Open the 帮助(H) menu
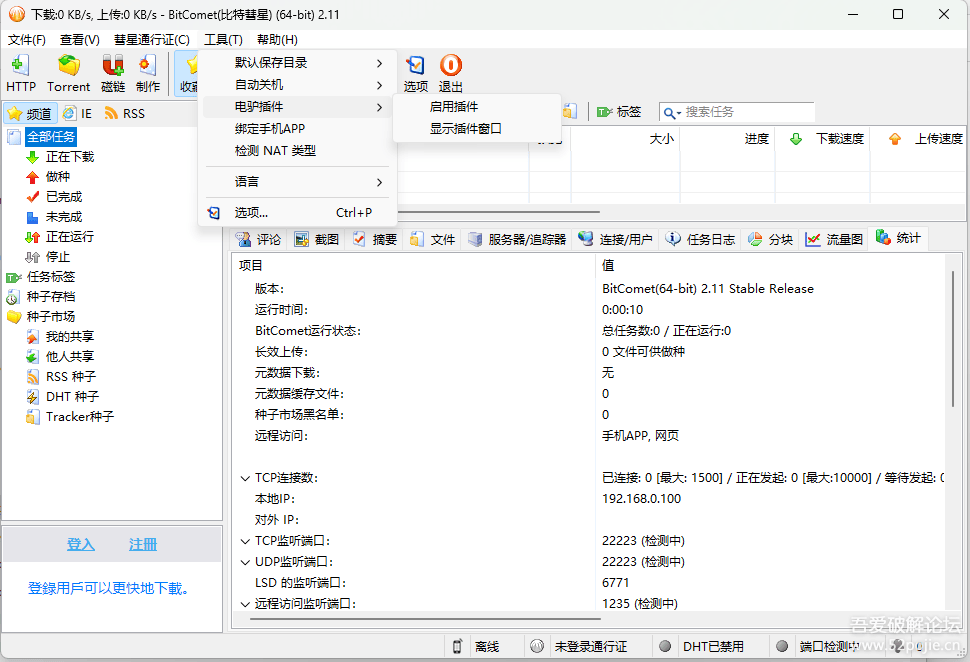Viewport: 970px width, 662px height. point(277,40)
